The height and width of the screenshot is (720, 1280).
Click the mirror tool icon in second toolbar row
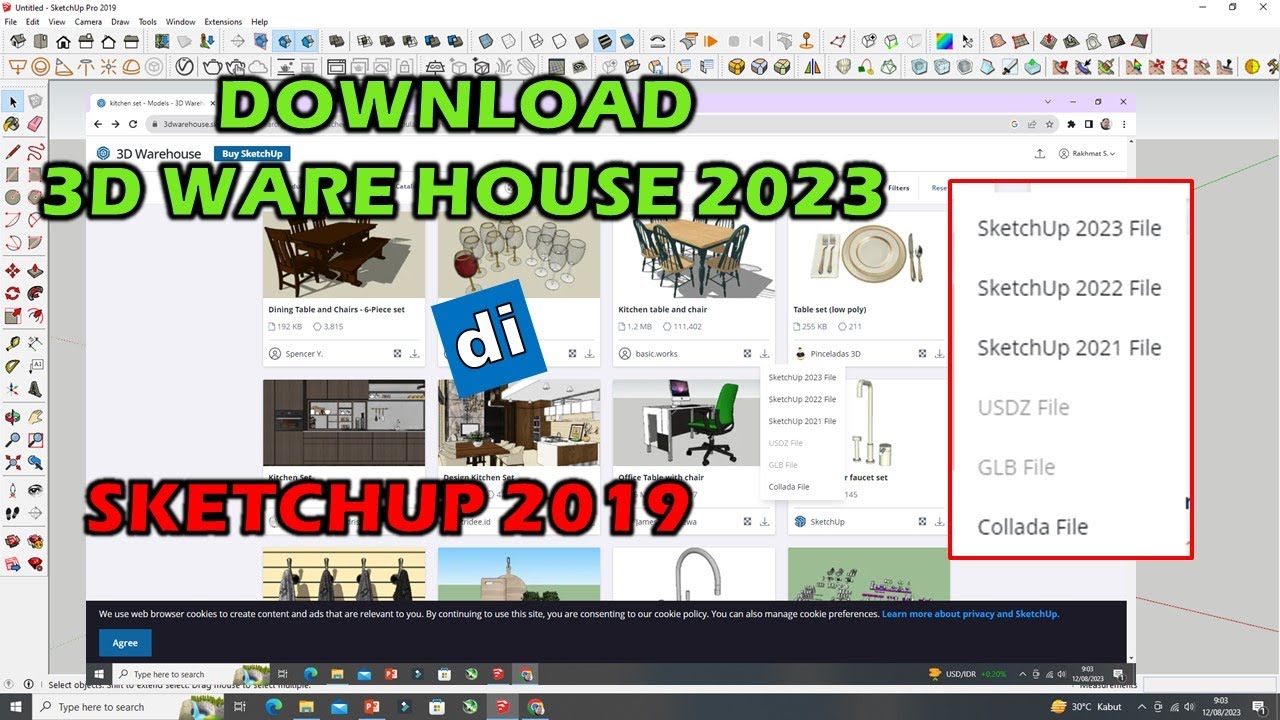pos(813,67)
